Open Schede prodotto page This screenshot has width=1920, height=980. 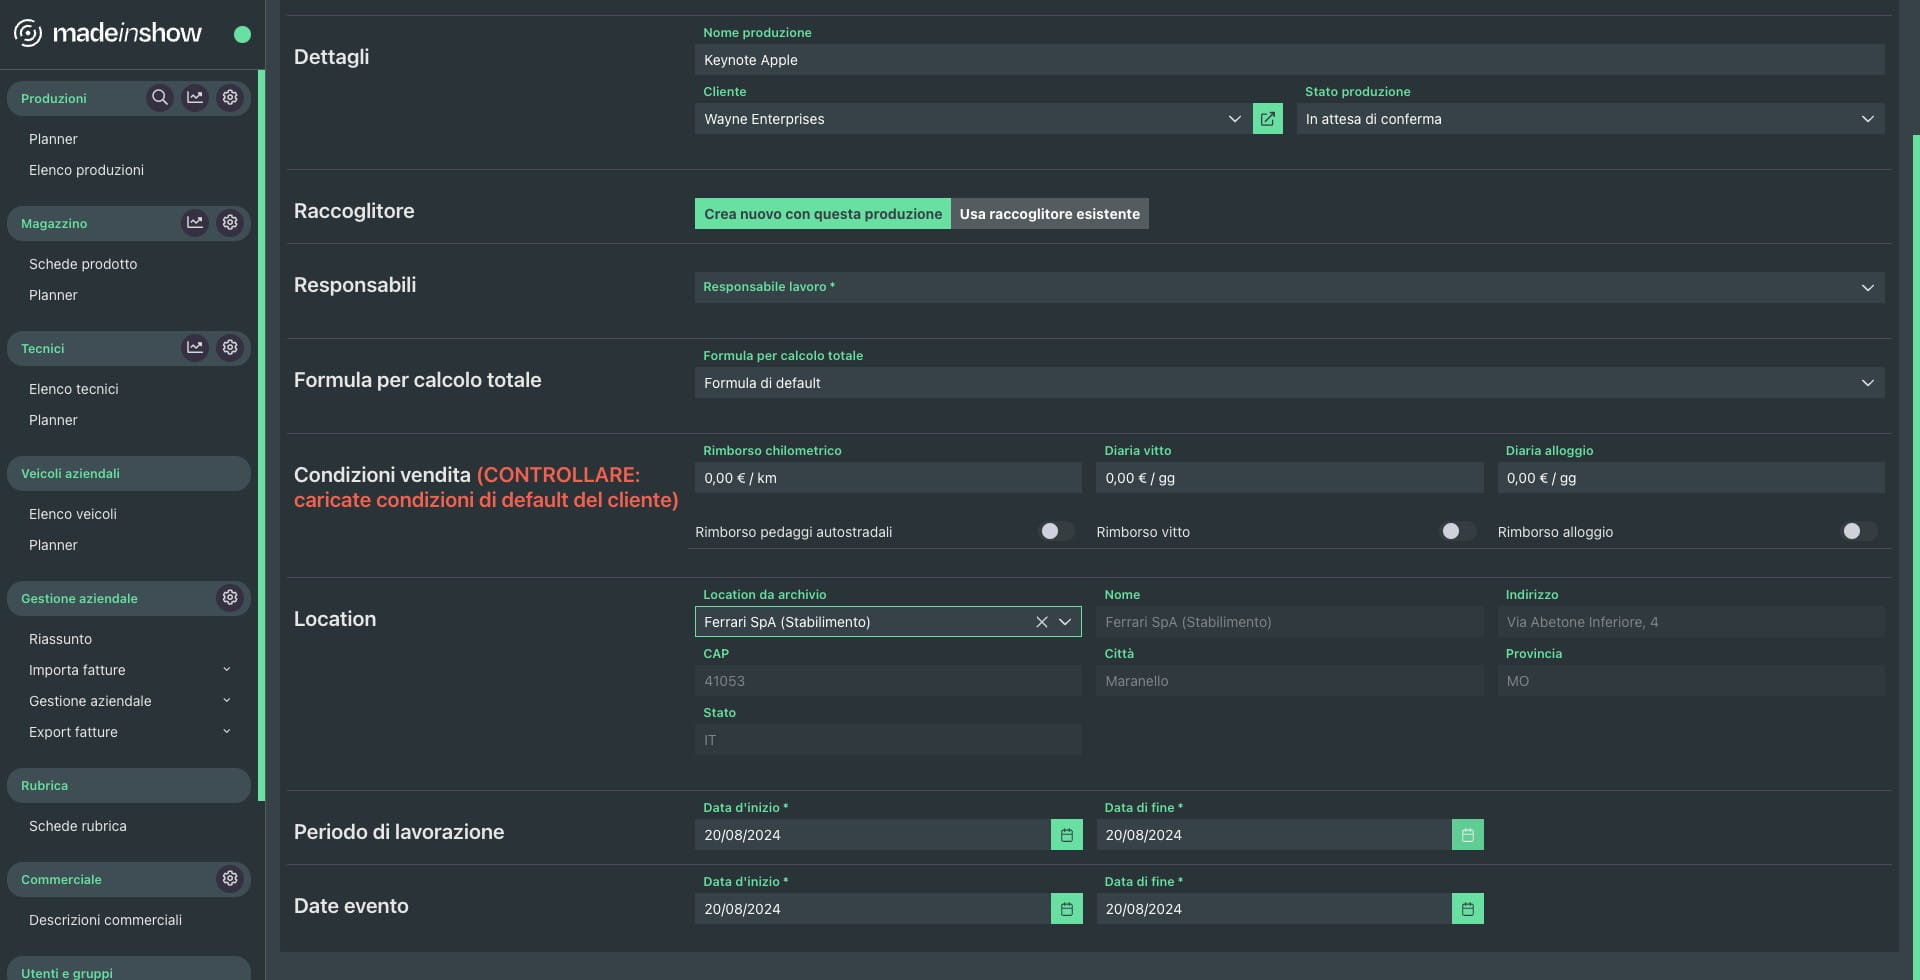(83, 264)
